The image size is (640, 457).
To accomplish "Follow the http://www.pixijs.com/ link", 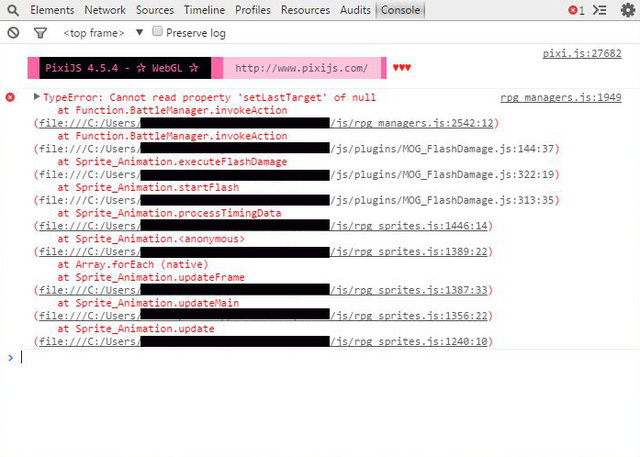I will pyautogui.click(x=301, y=68).
